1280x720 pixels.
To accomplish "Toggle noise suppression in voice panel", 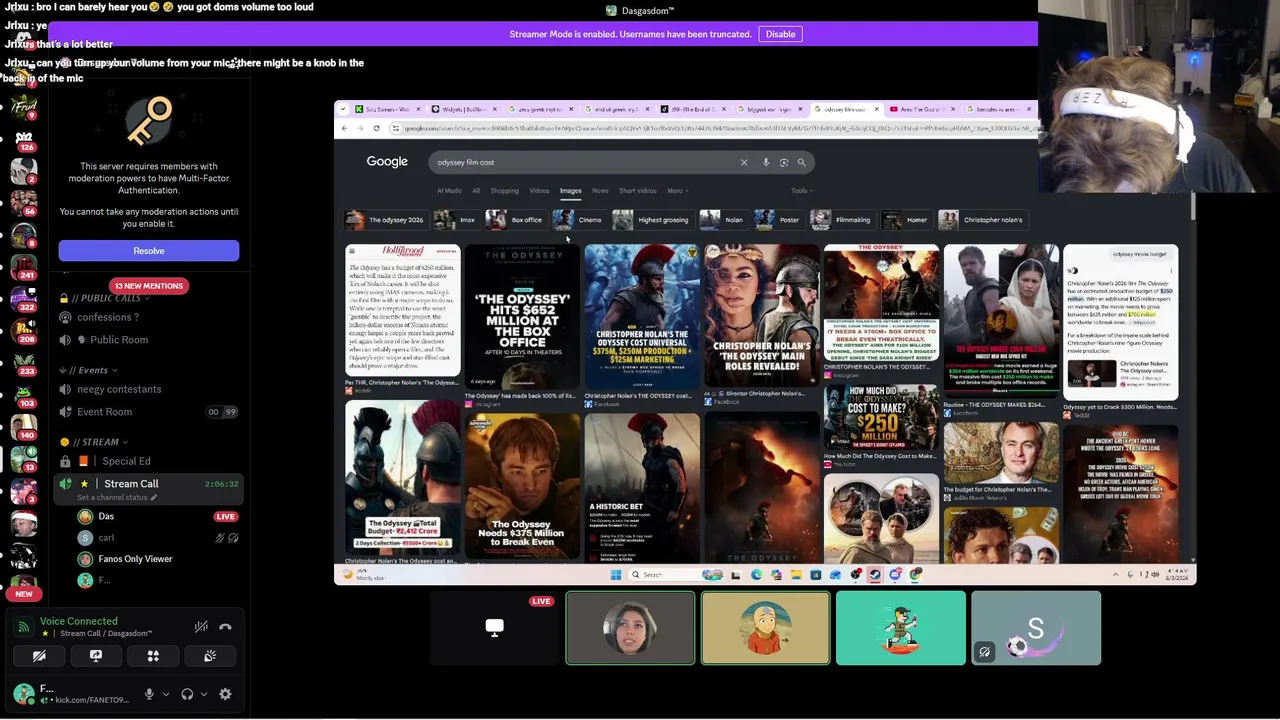I will (x=201, y=627).
